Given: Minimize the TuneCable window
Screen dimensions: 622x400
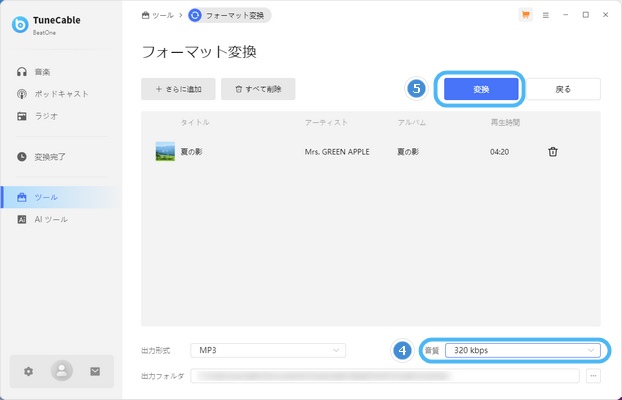Looking at the screenshot, I should pyautogui.click(x=566, y=15).
